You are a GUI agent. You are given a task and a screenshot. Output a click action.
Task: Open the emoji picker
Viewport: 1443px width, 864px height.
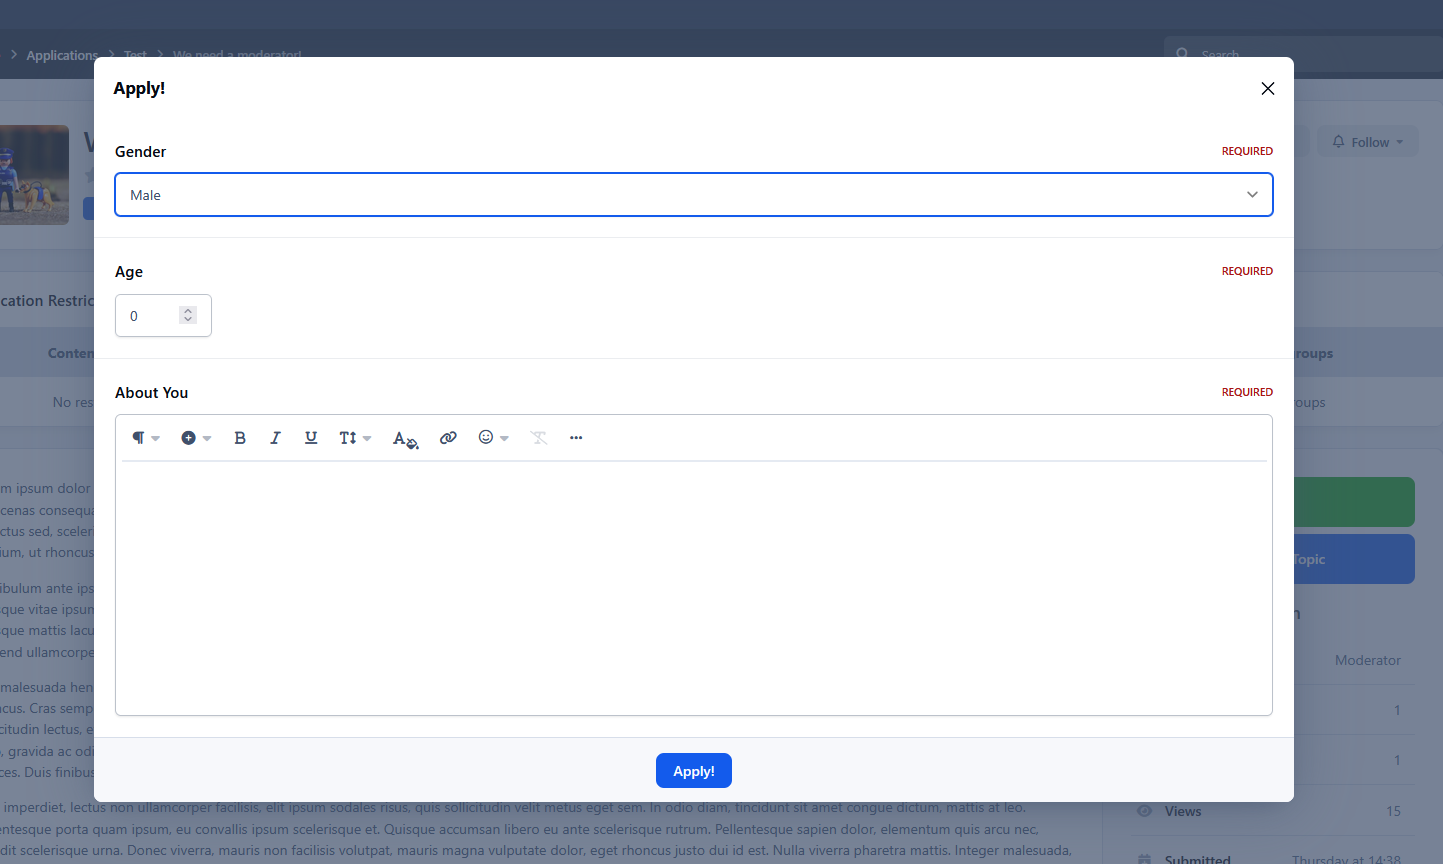493,438
